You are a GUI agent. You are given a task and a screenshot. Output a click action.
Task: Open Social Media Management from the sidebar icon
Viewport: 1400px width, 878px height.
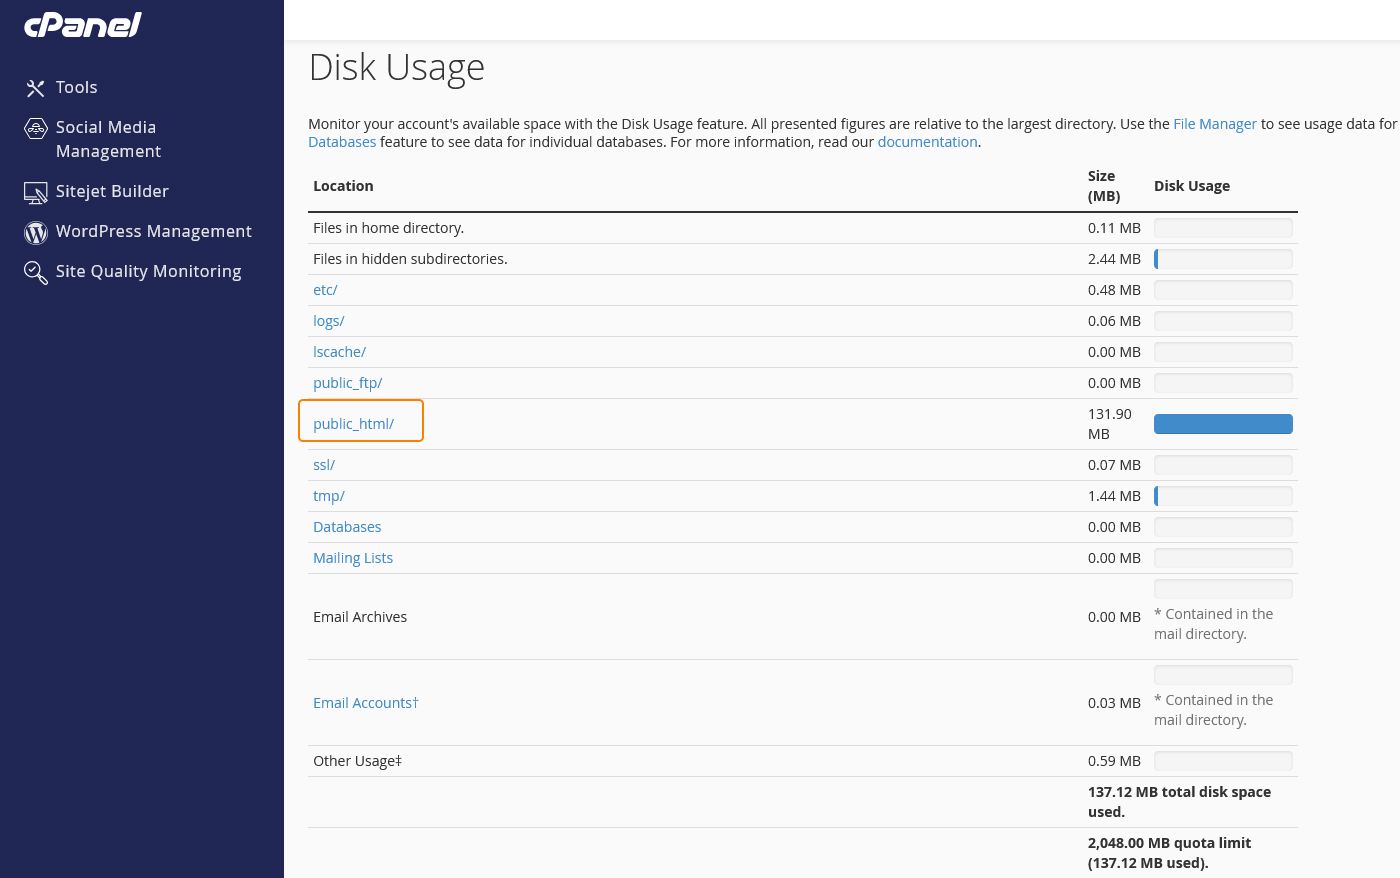click(36, 128)
